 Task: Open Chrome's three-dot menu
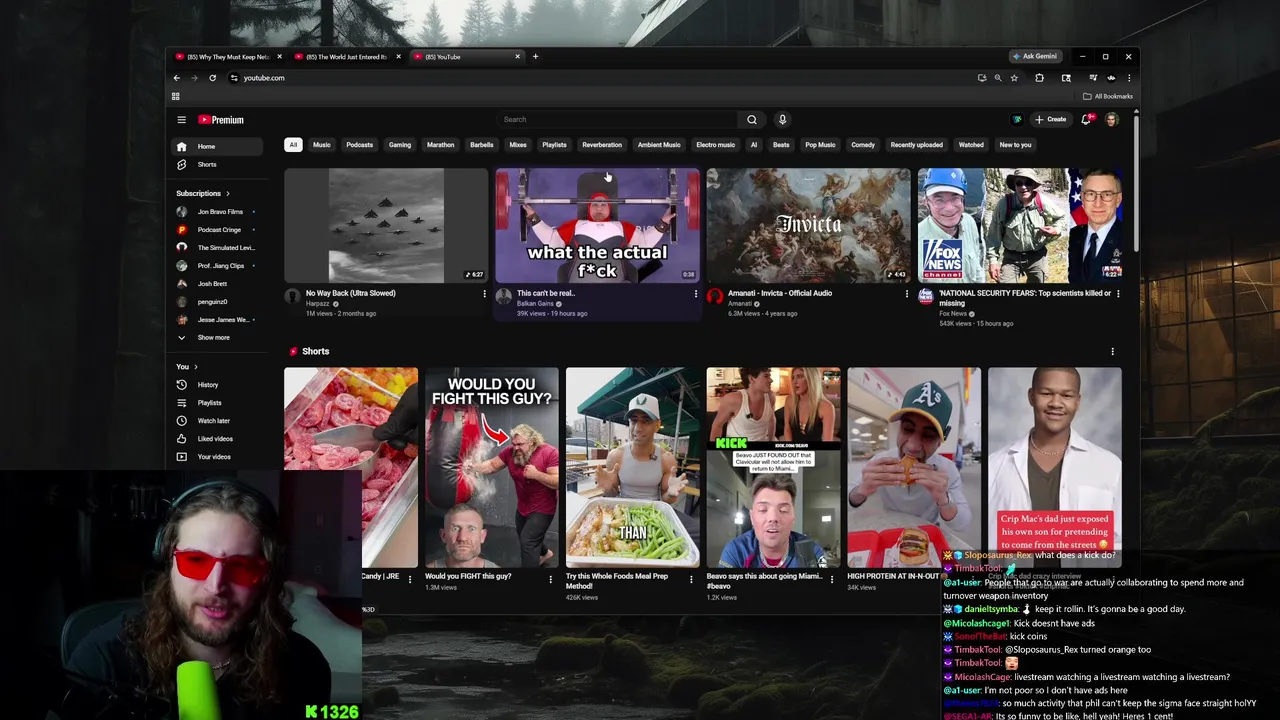tap(1128, 78)
